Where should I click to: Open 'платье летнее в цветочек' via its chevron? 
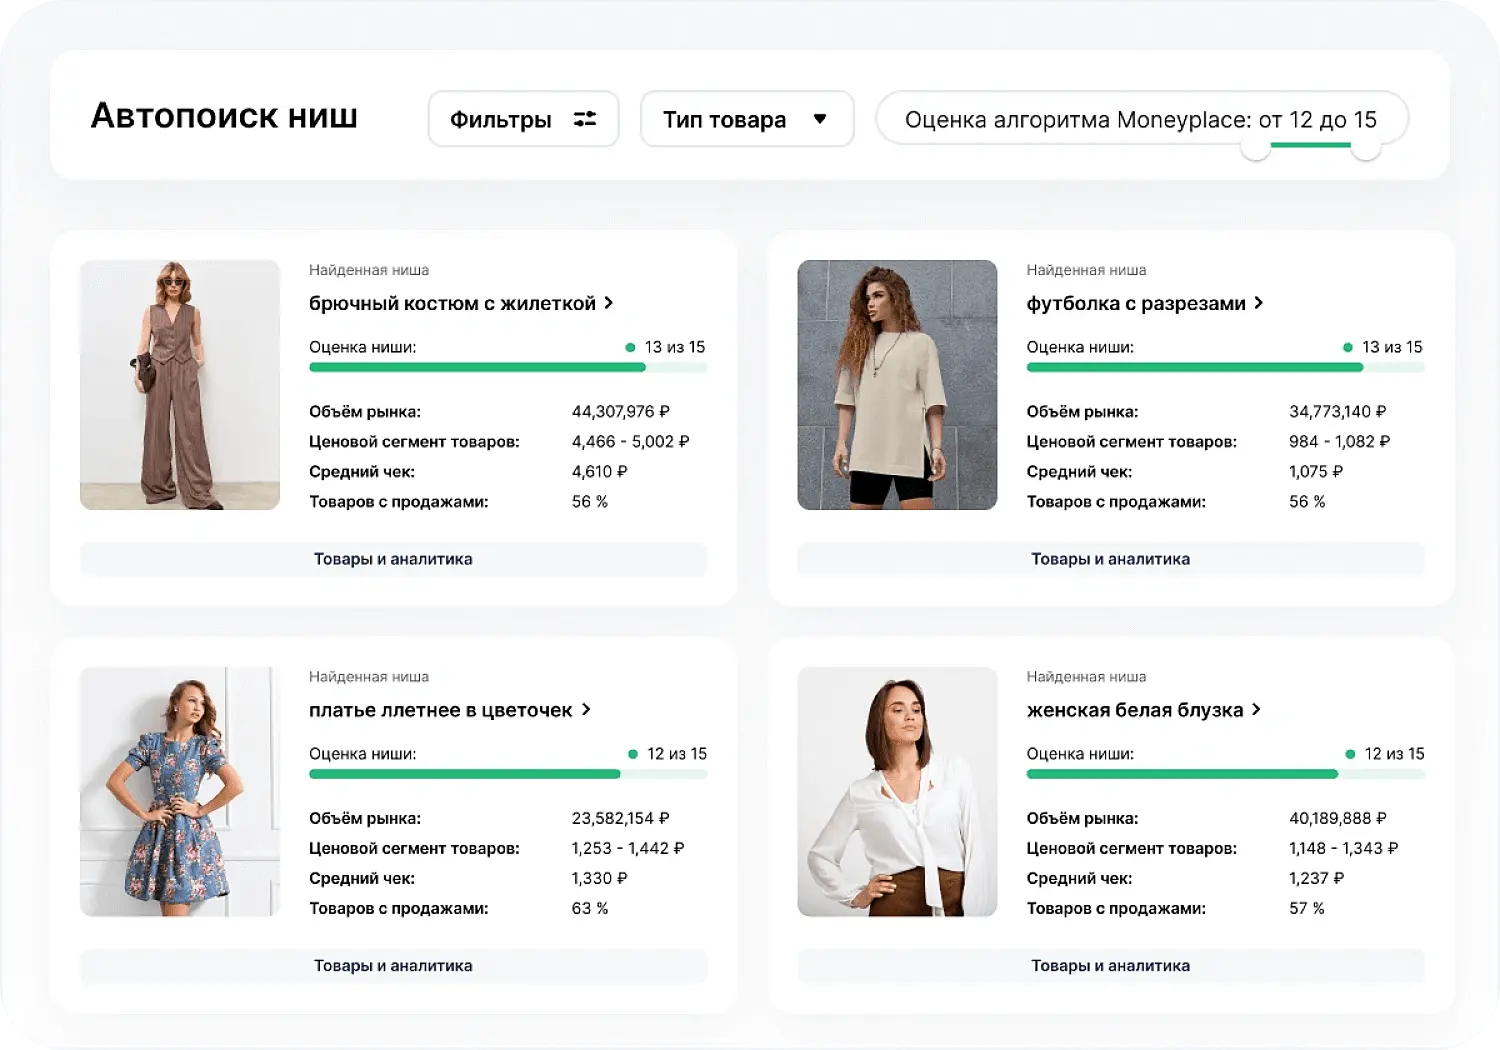pyautogui.click(x=586, y=709)
